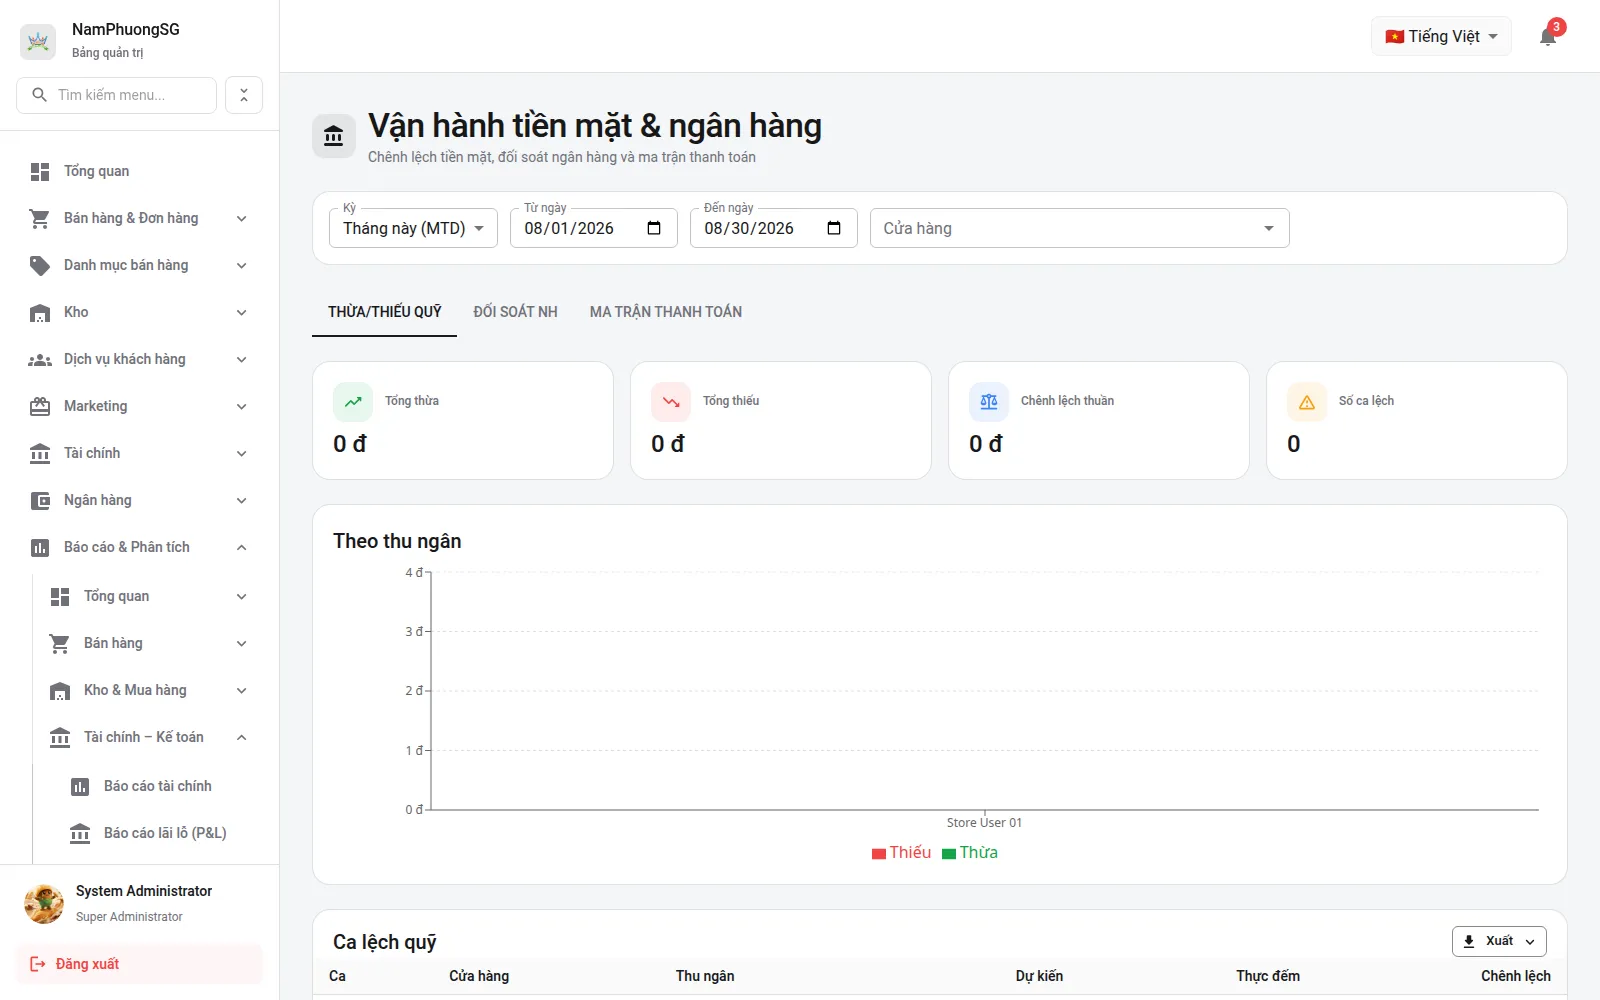
Task: Open the Cửa hàng store dropdown
Action: tap(1079, 228)
